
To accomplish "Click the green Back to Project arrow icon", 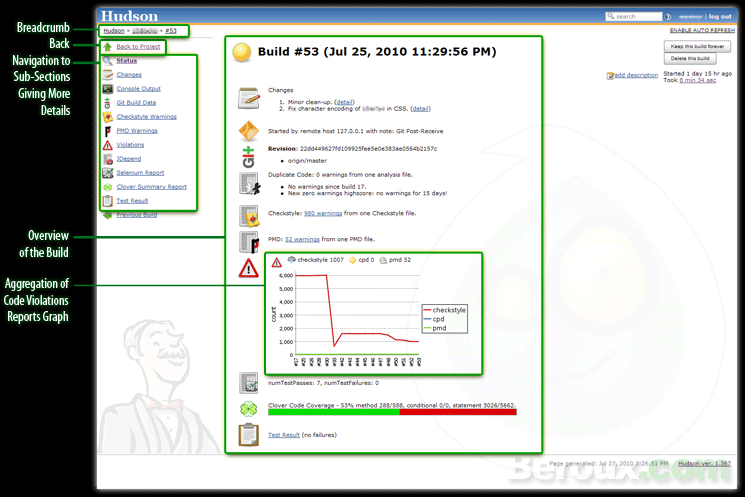I will coord(107,47).
